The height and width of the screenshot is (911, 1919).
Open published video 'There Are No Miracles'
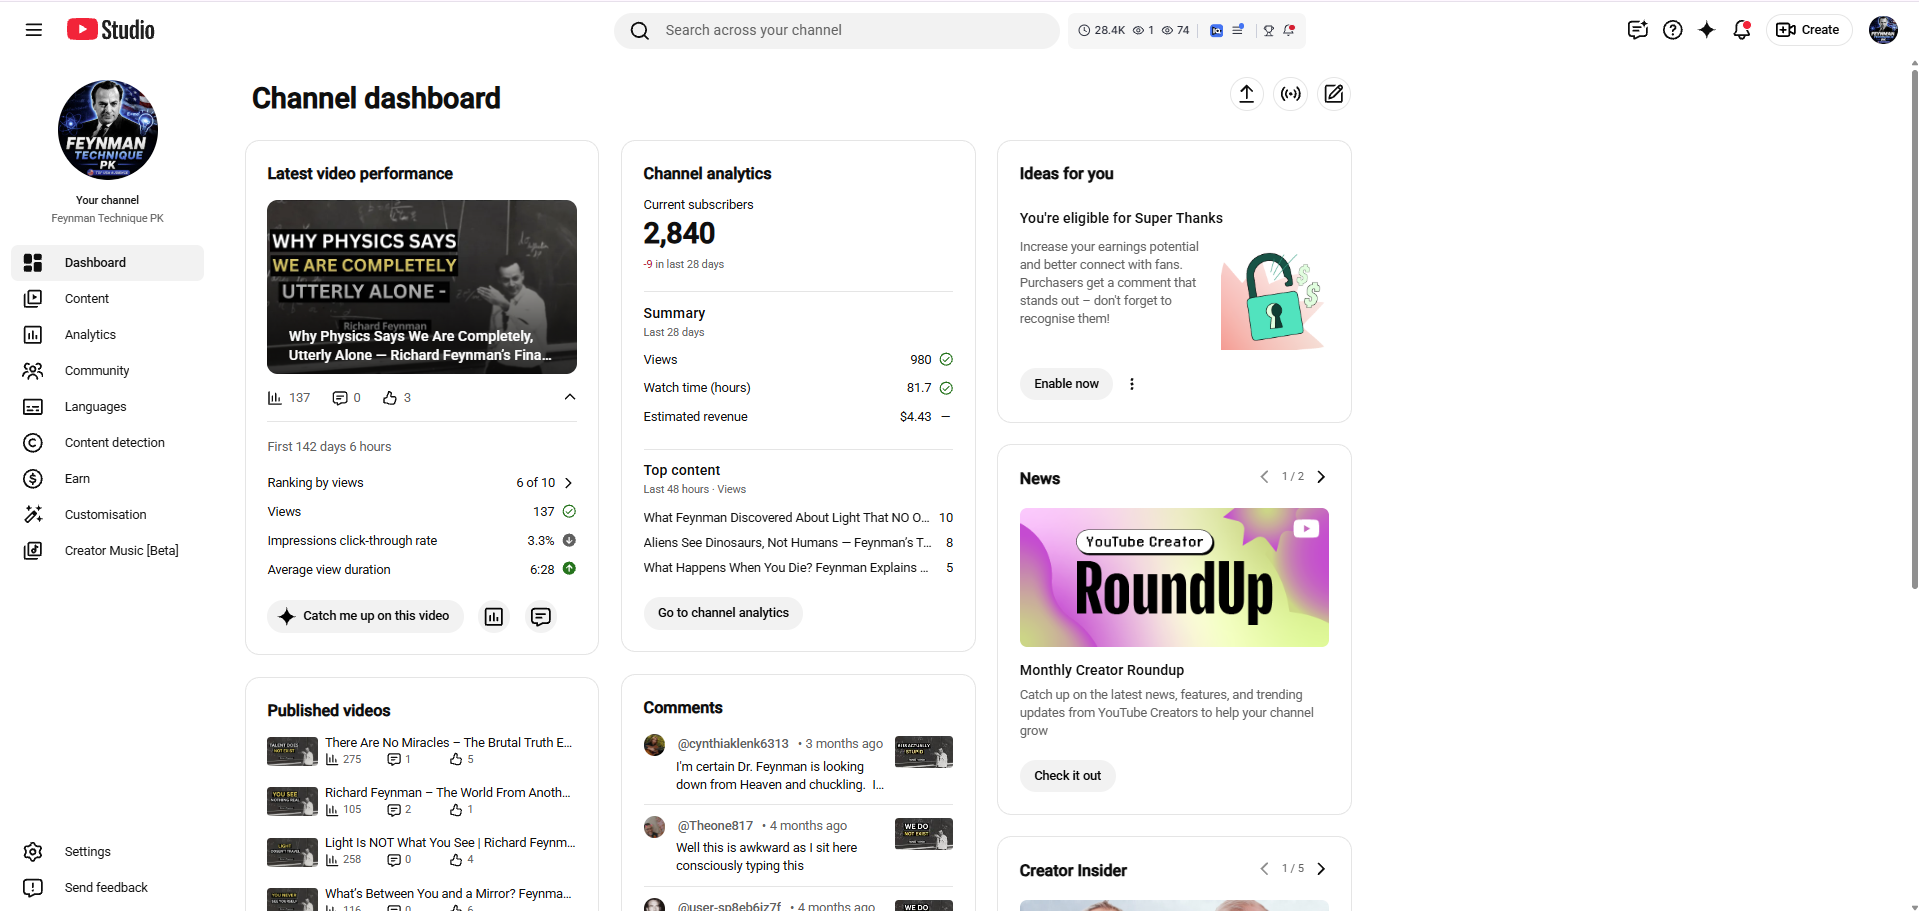coord(448,743)
